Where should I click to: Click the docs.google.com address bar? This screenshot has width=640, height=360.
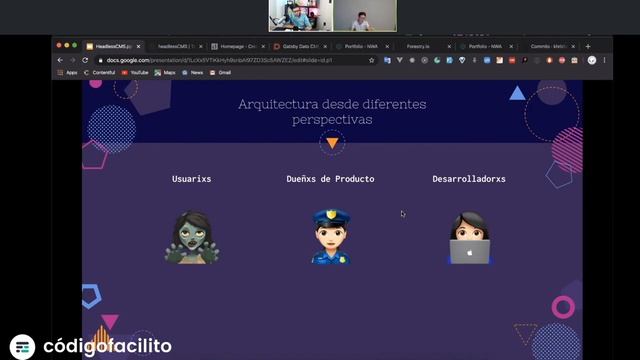tap(236, 60)
